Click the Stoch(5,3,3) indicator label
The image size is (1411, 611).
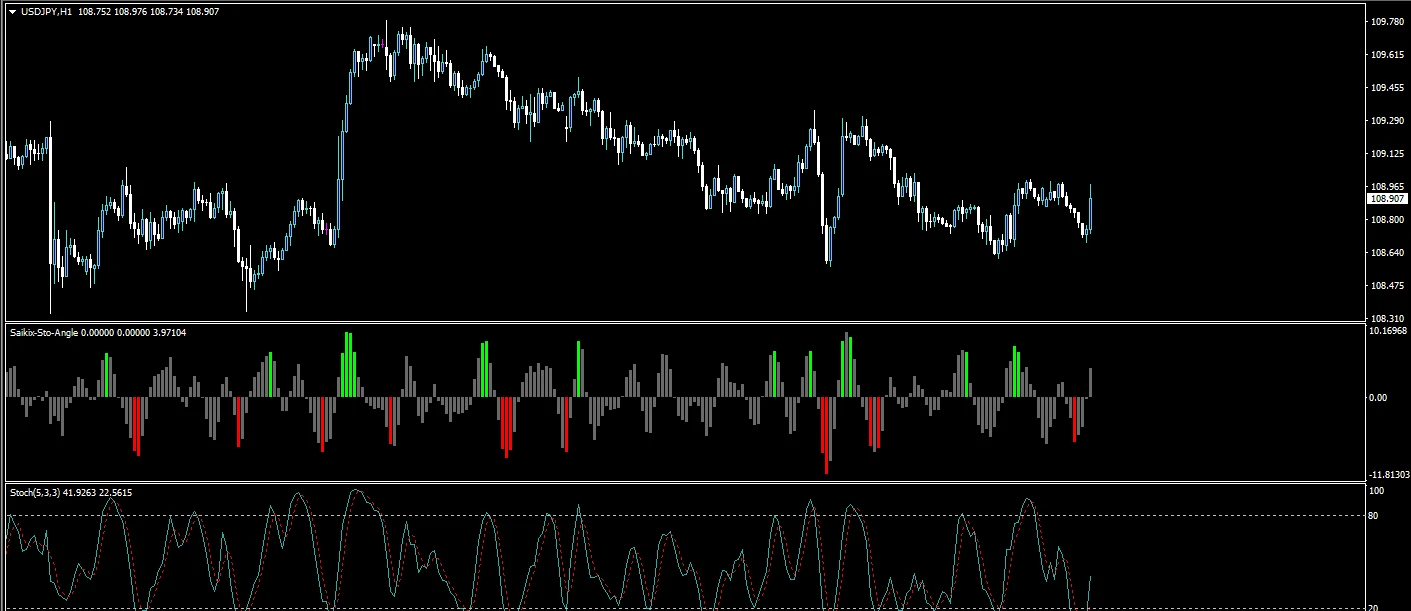tap(37, 492)
